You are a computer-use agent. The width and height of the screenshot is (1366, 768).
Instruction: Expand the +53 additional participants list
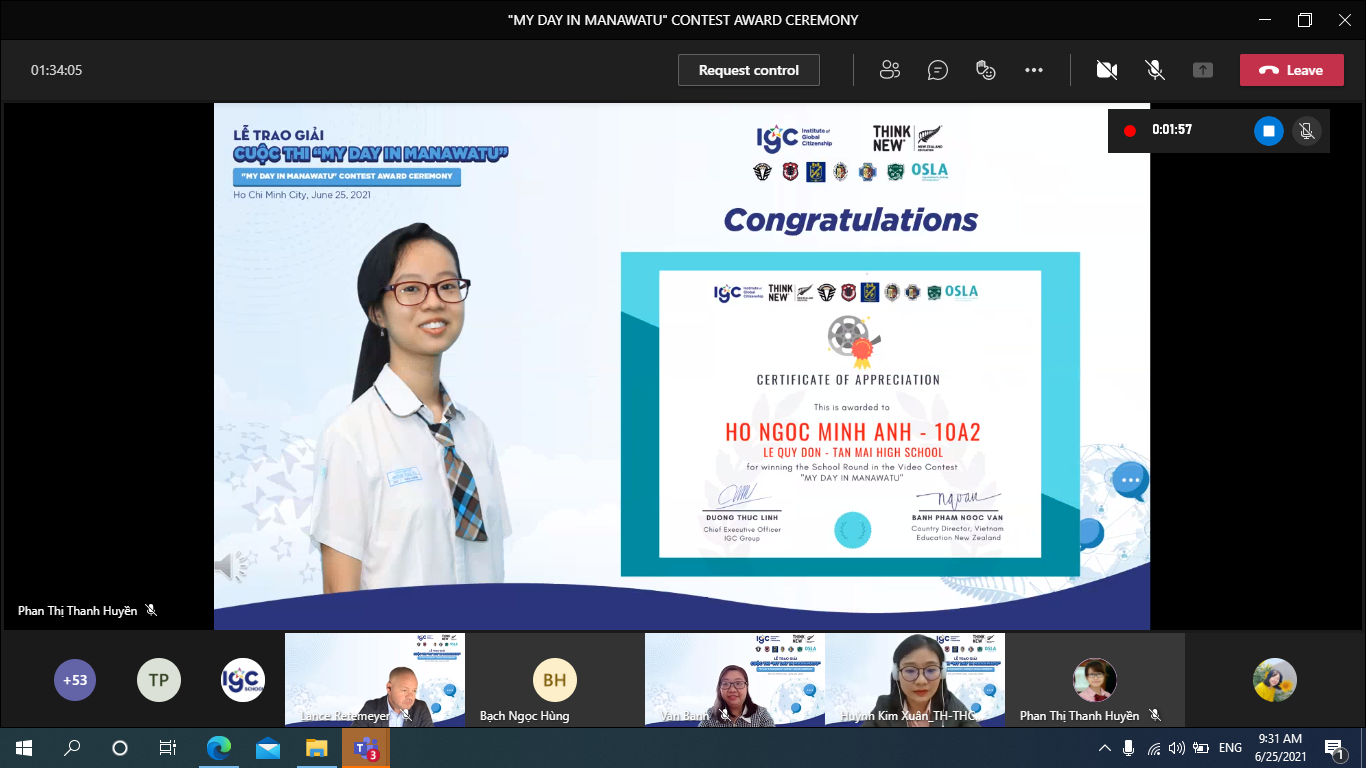point(75,680)
